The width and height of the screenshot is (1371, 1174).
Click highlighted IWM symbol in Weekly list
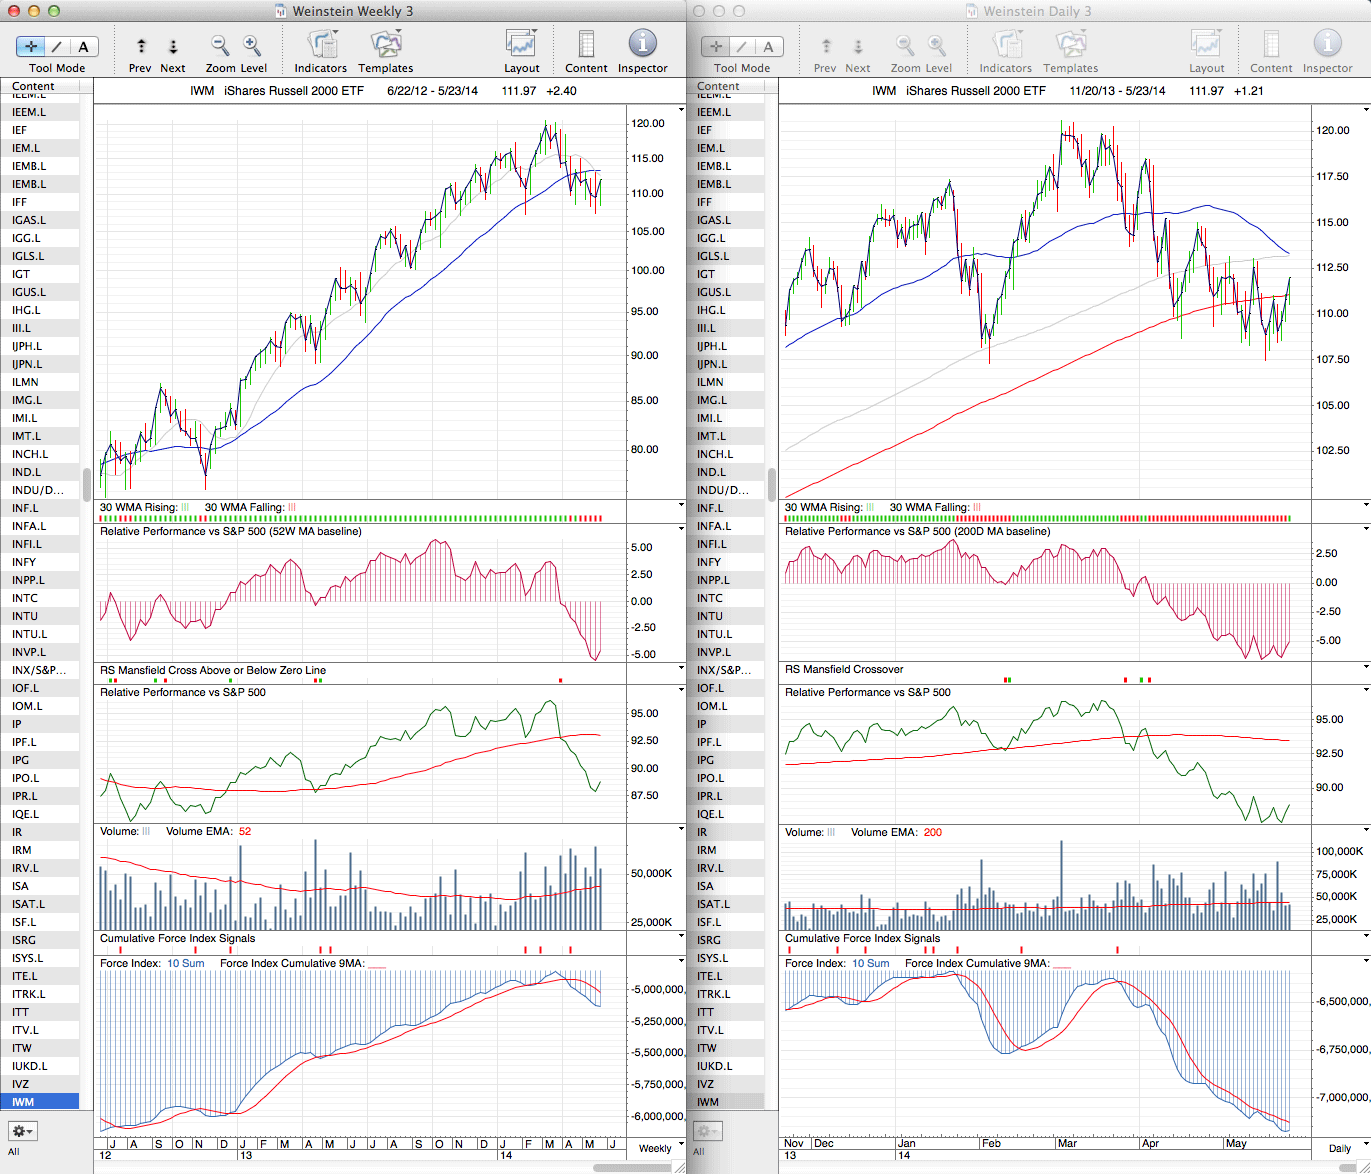click(23, 1102)
